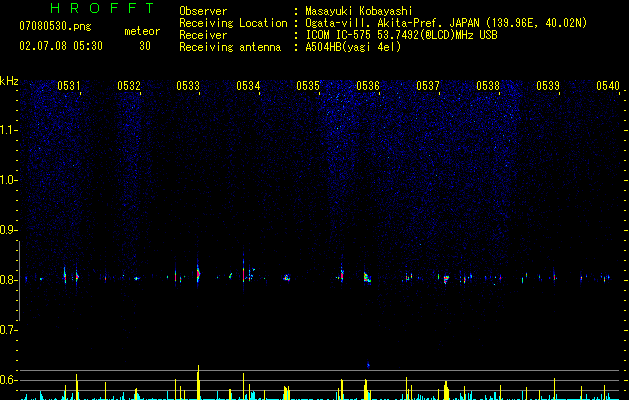Screen dimensions: 629x400
Task: Click the 0.7 kHz axis label
Action: tap(9, 330)
